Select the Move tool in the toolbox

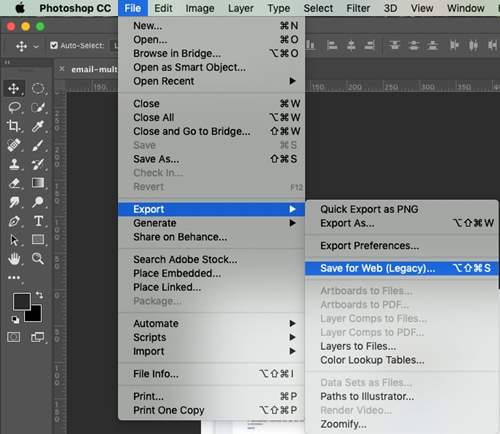(14, 88)
